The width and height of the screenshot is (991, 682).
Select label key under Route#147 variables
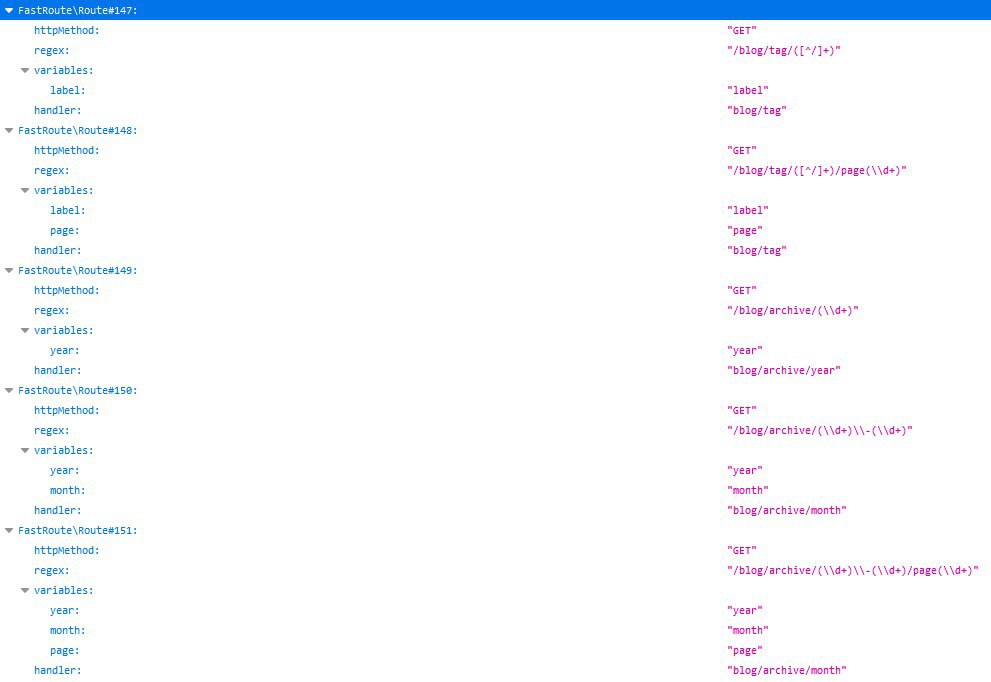coord(68,90)
